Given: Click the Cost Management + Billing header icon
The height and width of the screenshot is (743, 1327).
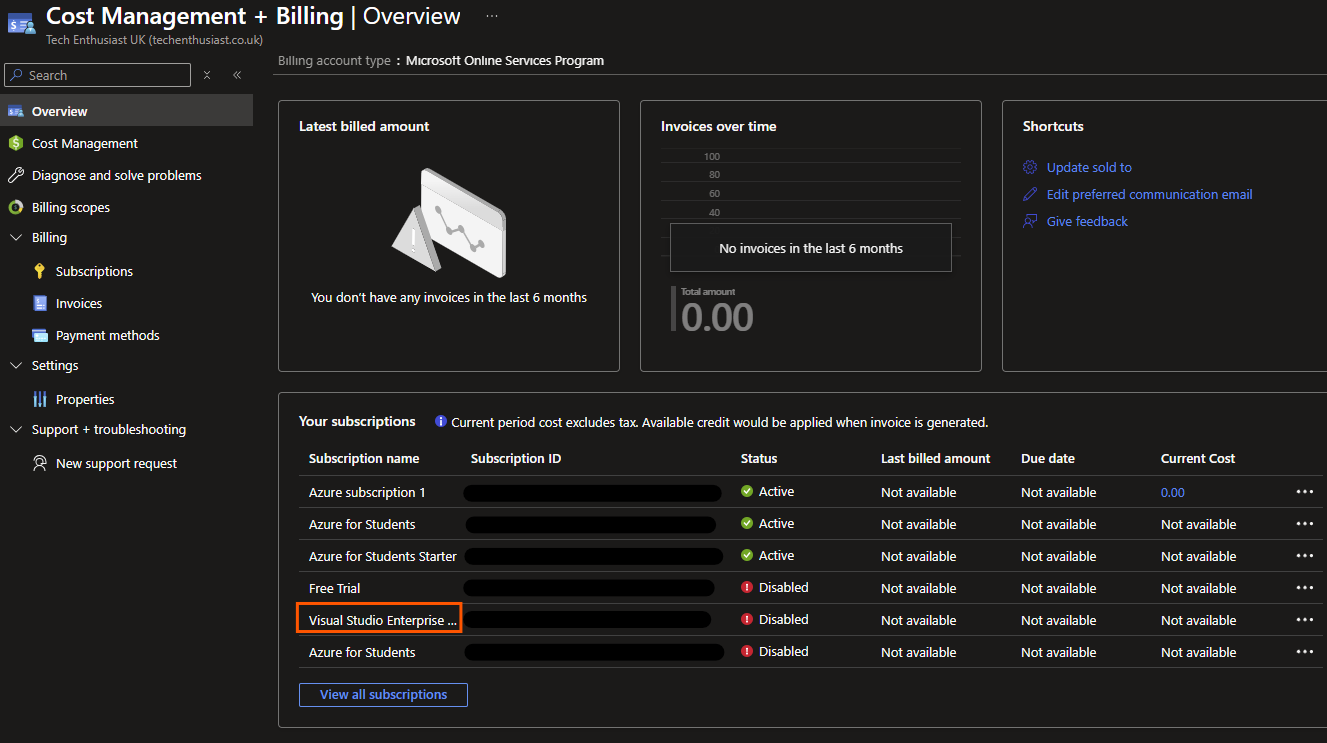Looking at the screenshot, I should (21, 25).
